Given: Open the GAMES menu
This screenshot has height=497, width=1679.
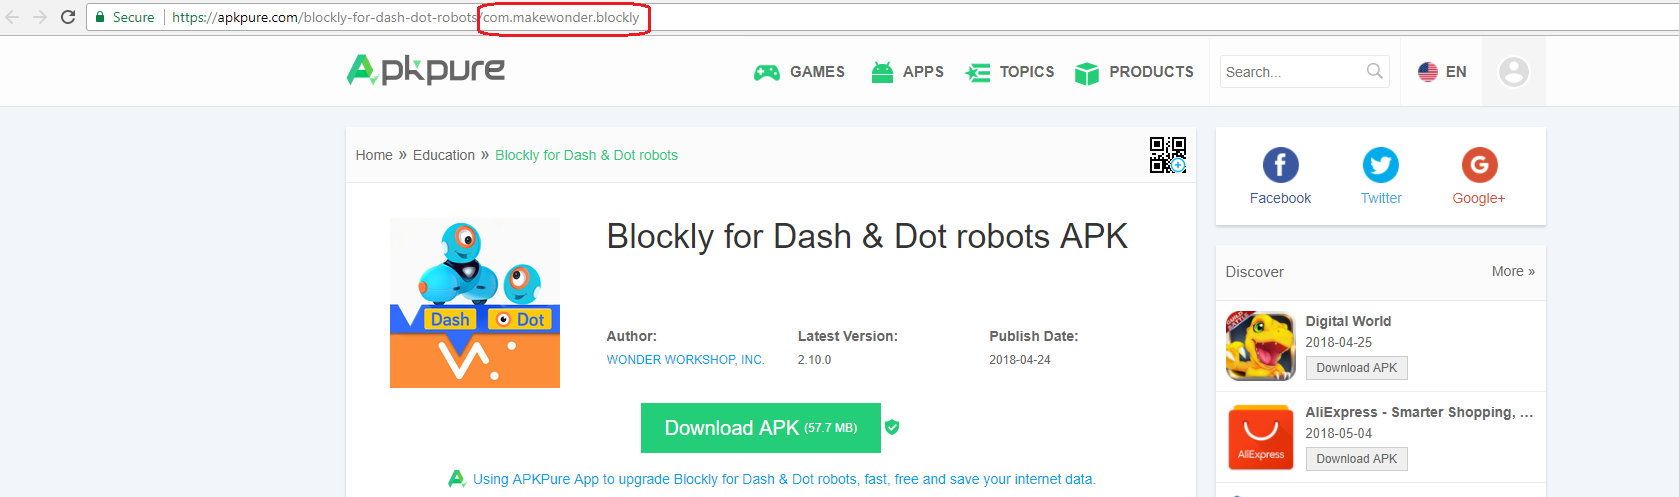Looking at the screenshot, I should tap(799, 72).
